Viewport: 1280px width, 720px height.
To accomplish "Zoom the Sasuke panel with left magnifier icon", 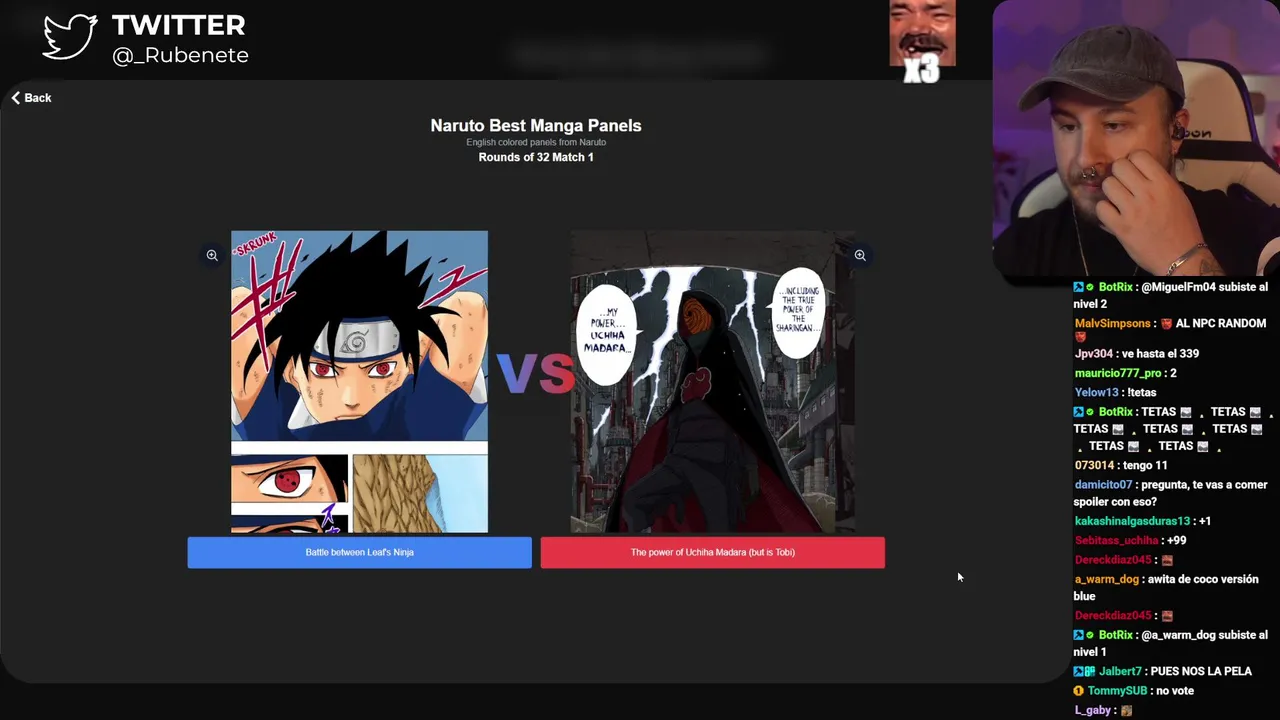I will tap(212, 255).
